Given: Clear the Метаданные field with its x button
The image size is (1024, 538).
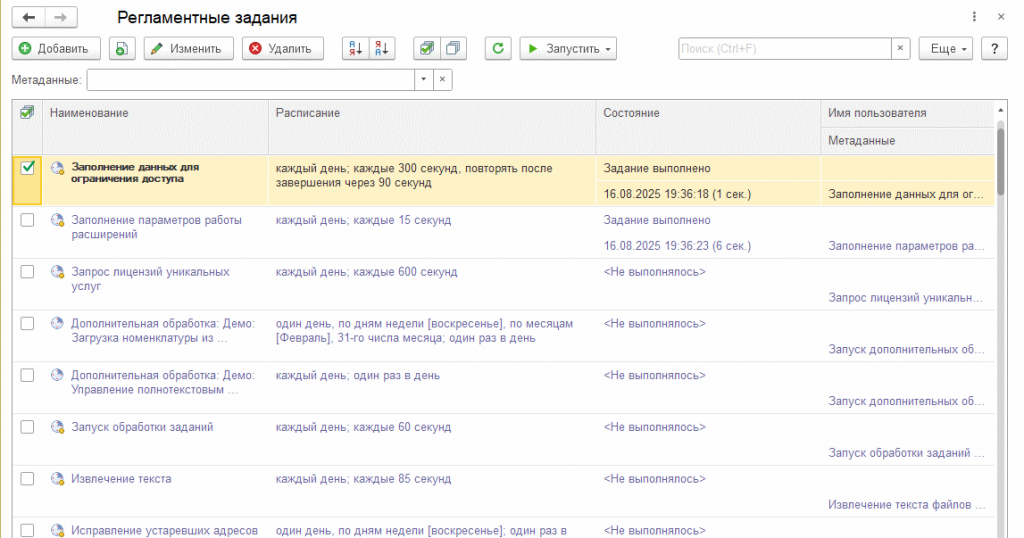Looking at the screenshot, I should pyautogui.click(x=442, y=80).
